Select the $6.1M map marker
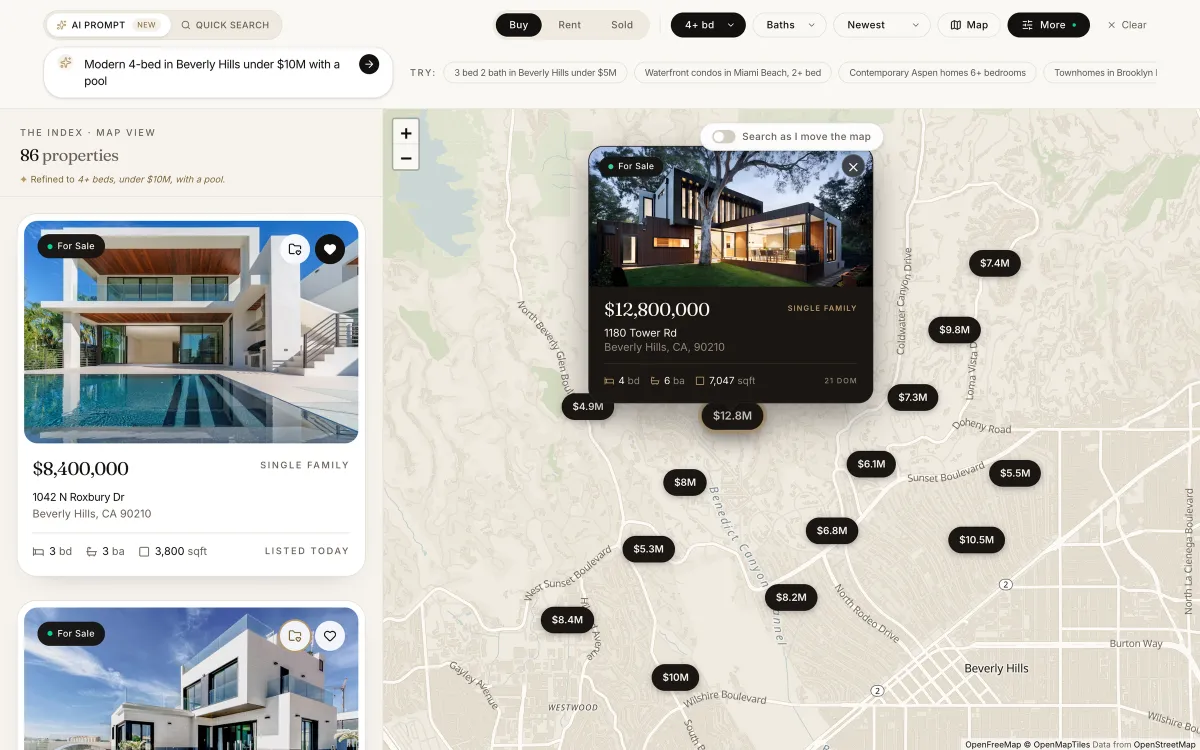1200x750 pixels. click(x=871, y=464)
